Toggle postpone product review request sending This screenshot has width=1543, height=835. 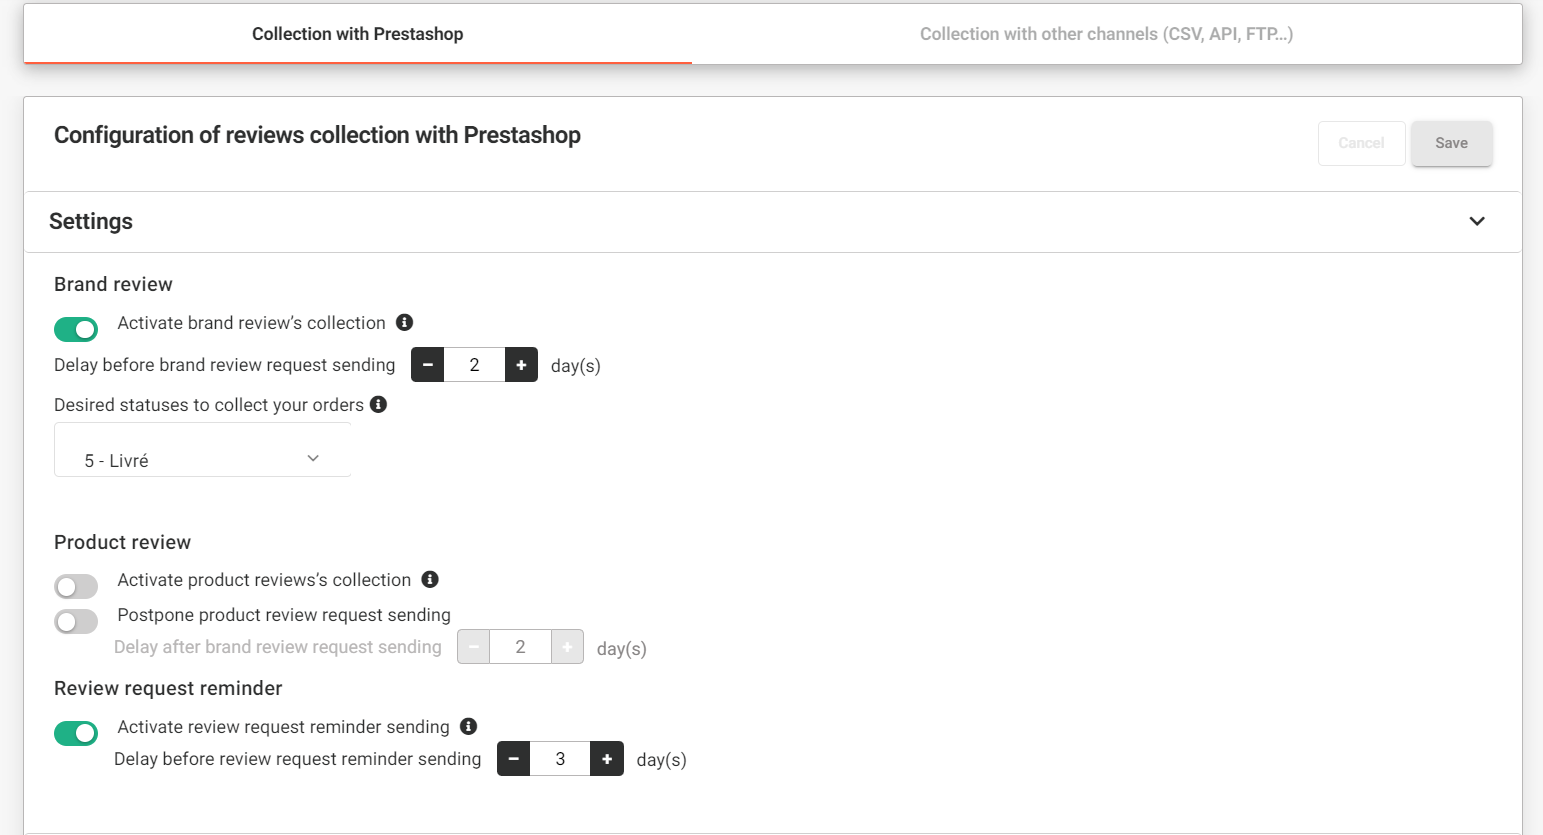(x=76, y=621)
